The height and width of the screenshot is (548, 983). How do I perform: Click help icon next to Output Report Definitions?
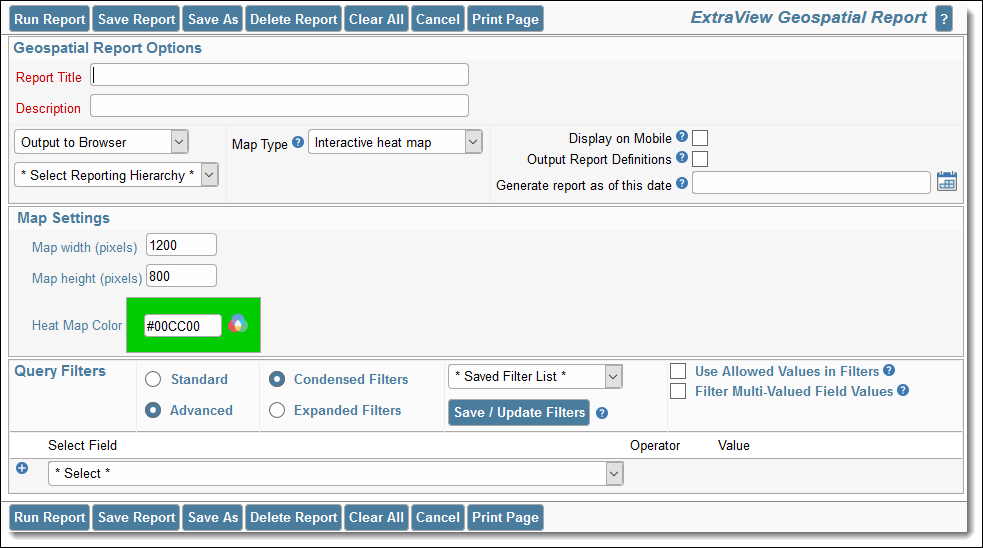coord(682,158)
